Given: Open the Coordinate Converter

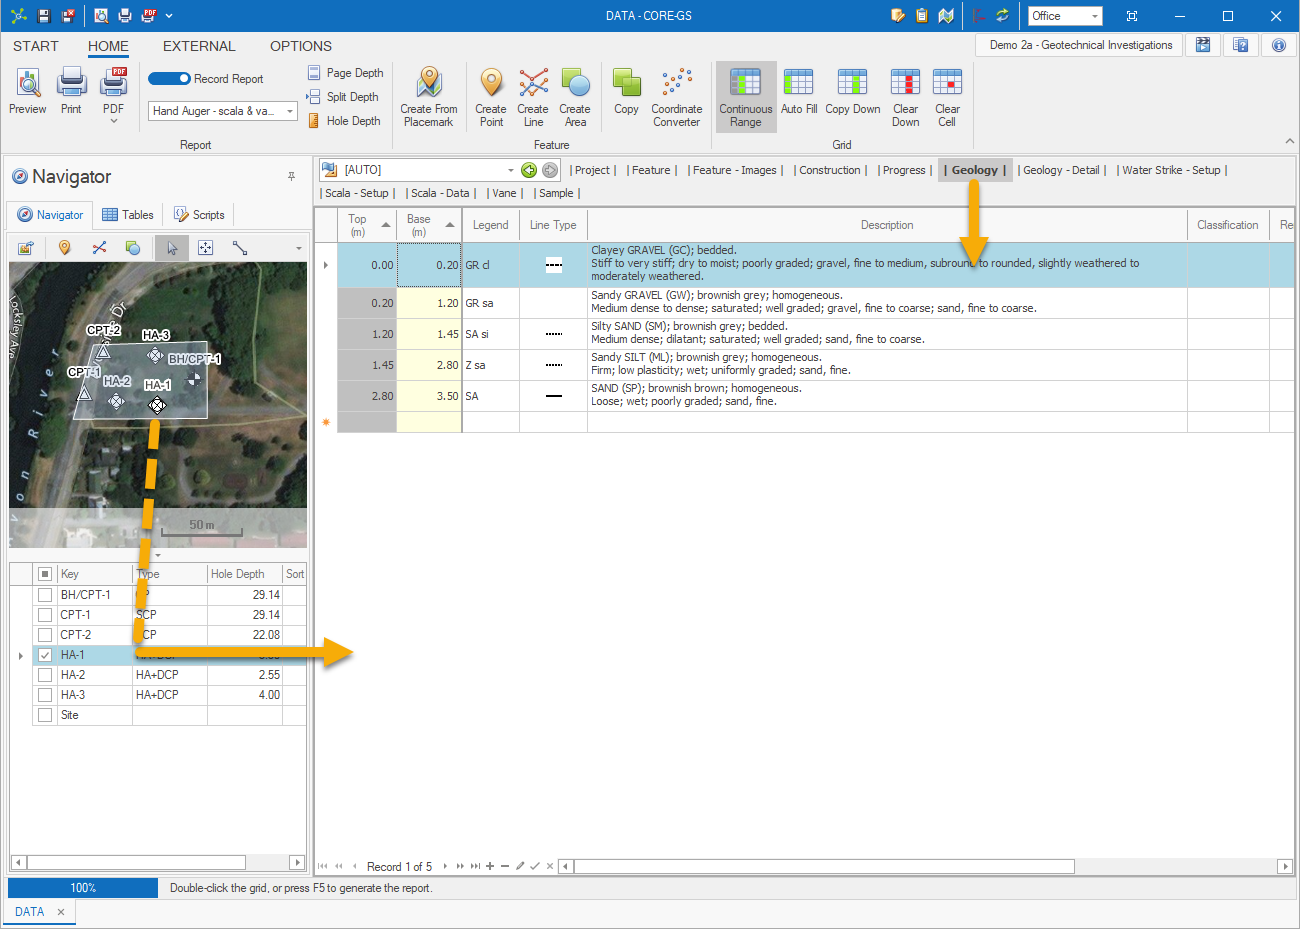Looking at the screenshot, I should tap(677, 97).
